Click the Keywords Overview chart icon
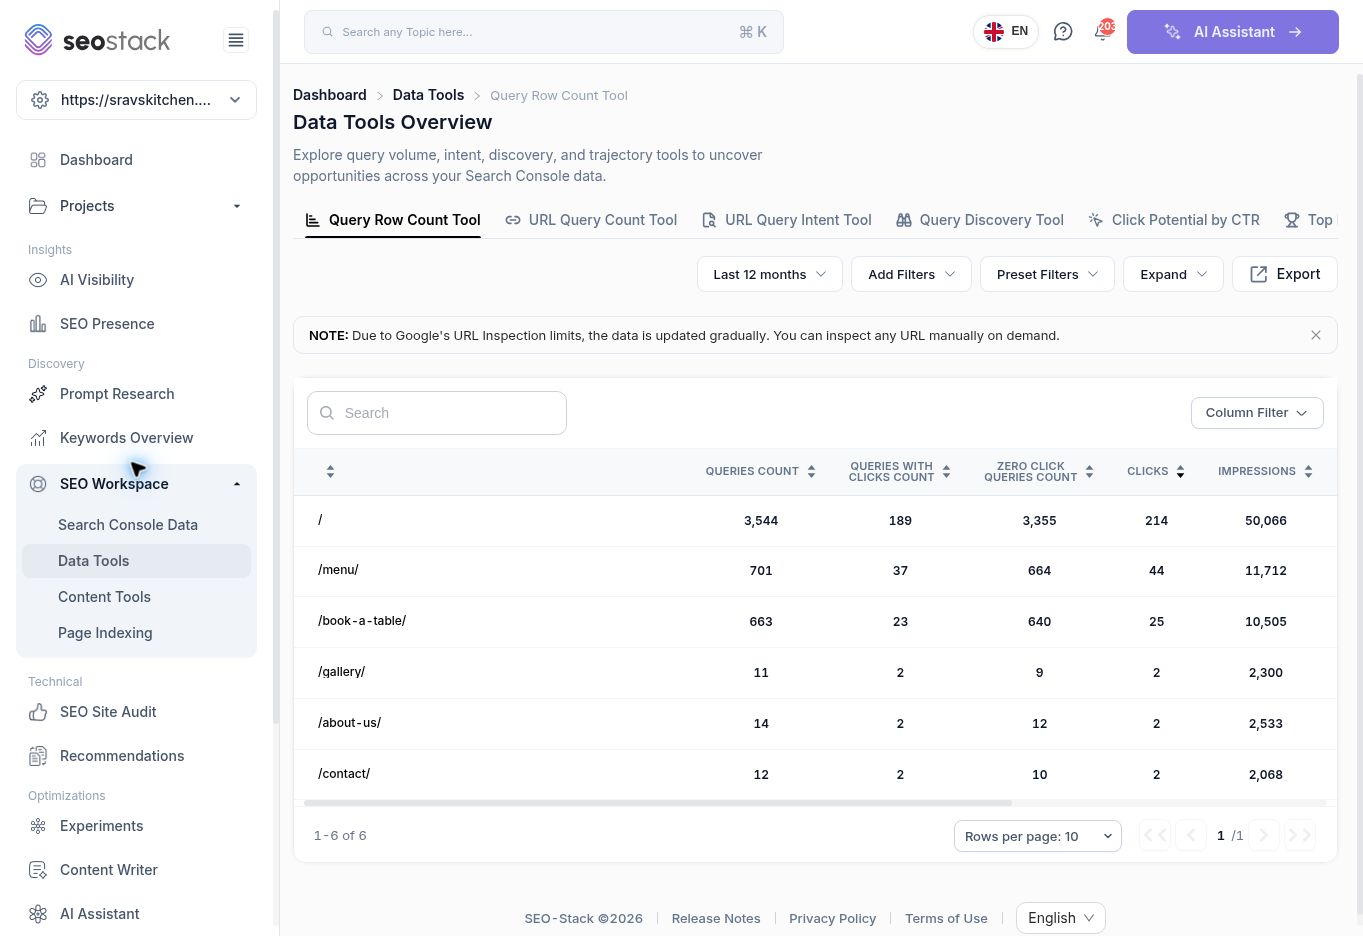 point(38,438)
